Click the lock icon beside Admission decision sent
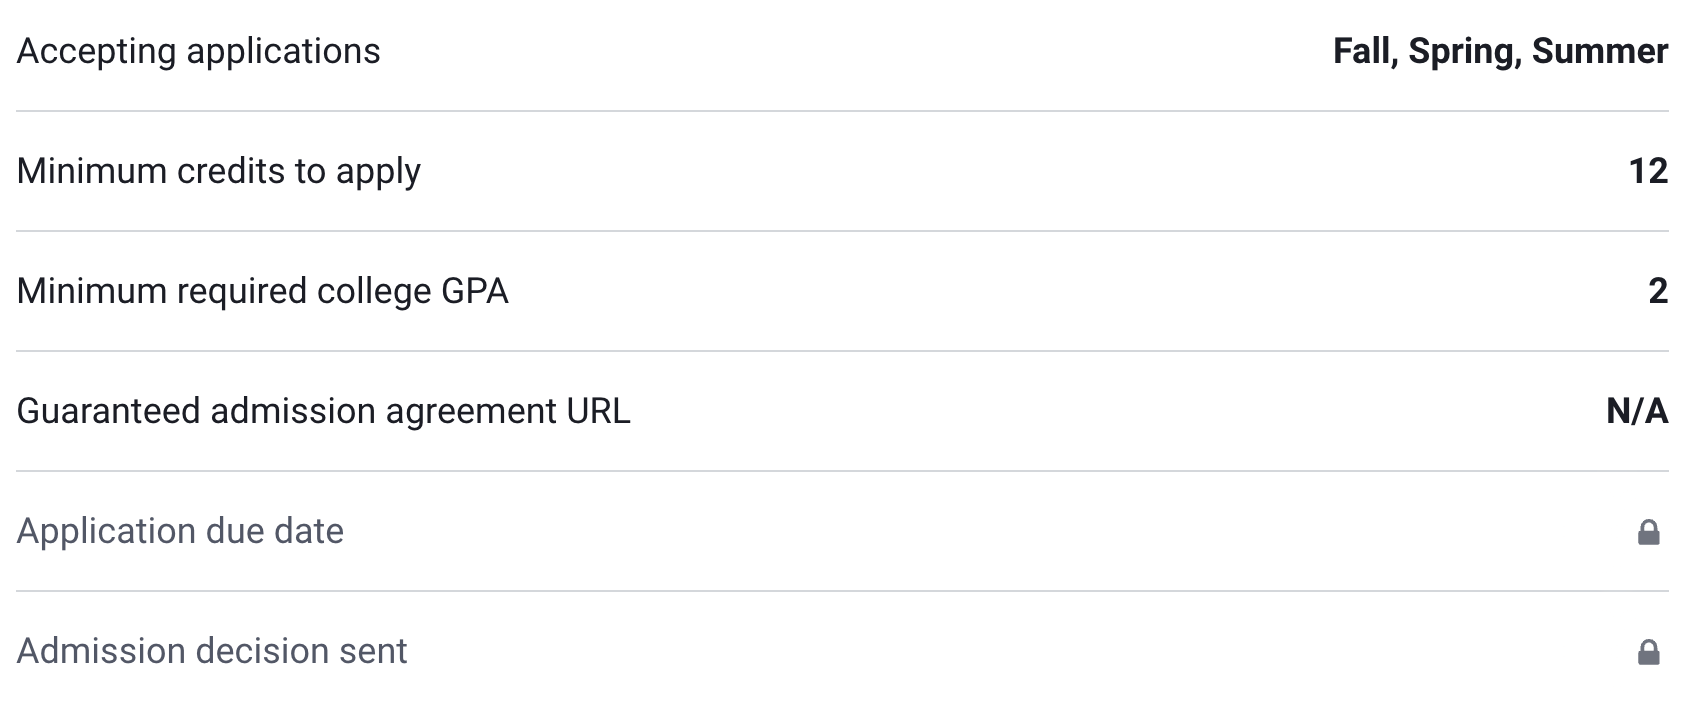 tap(1648, 652)
